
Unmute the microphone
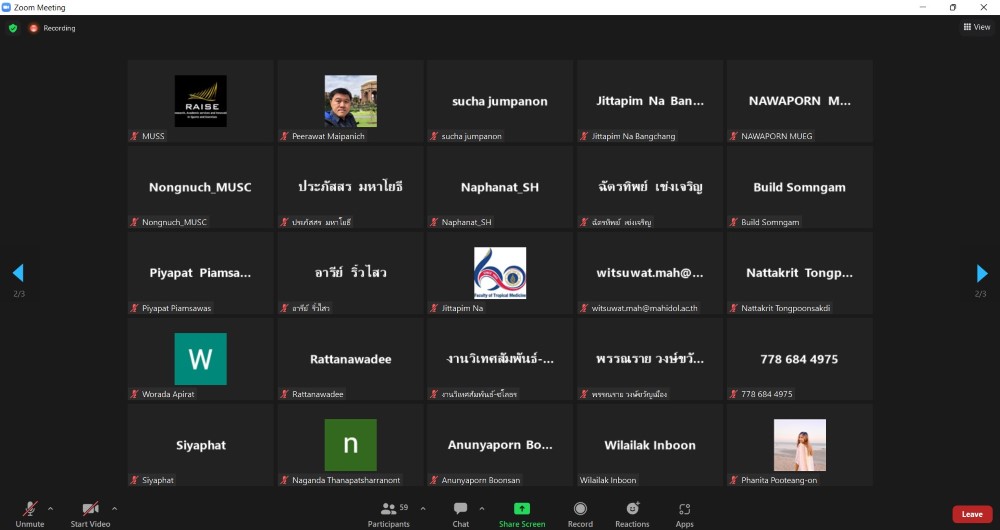point(30,513)
